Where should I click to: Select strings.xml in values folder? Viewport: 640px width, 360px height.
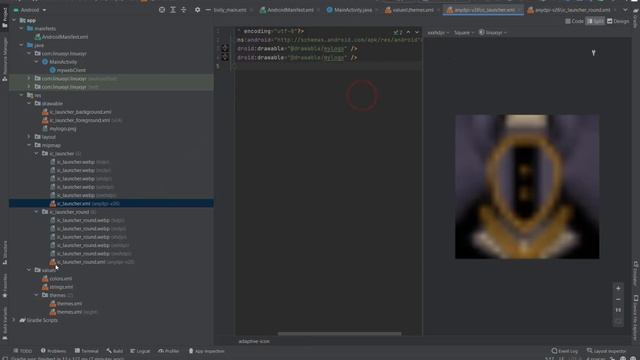pos(61,287)
